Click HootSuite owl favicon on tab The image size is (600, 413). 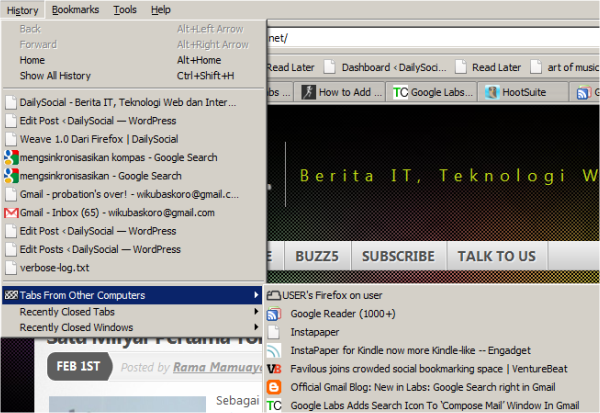[492, 92]
